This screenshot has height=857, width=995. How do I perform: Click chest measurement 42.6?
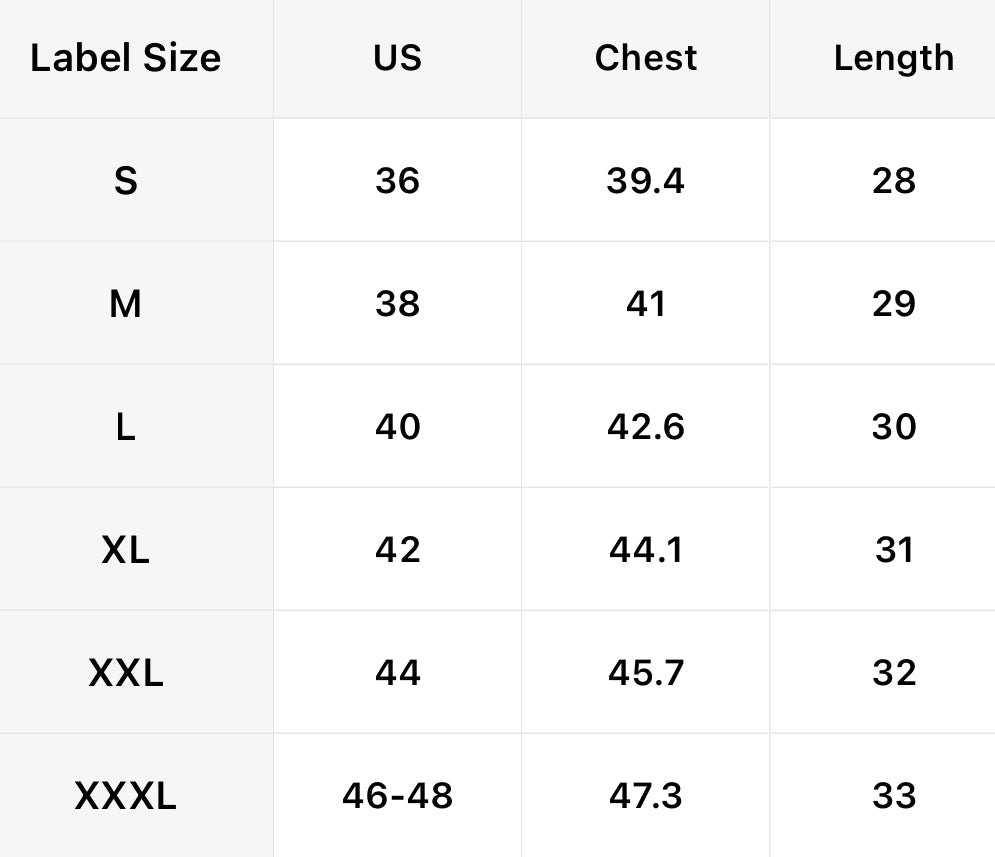[645, 427]
